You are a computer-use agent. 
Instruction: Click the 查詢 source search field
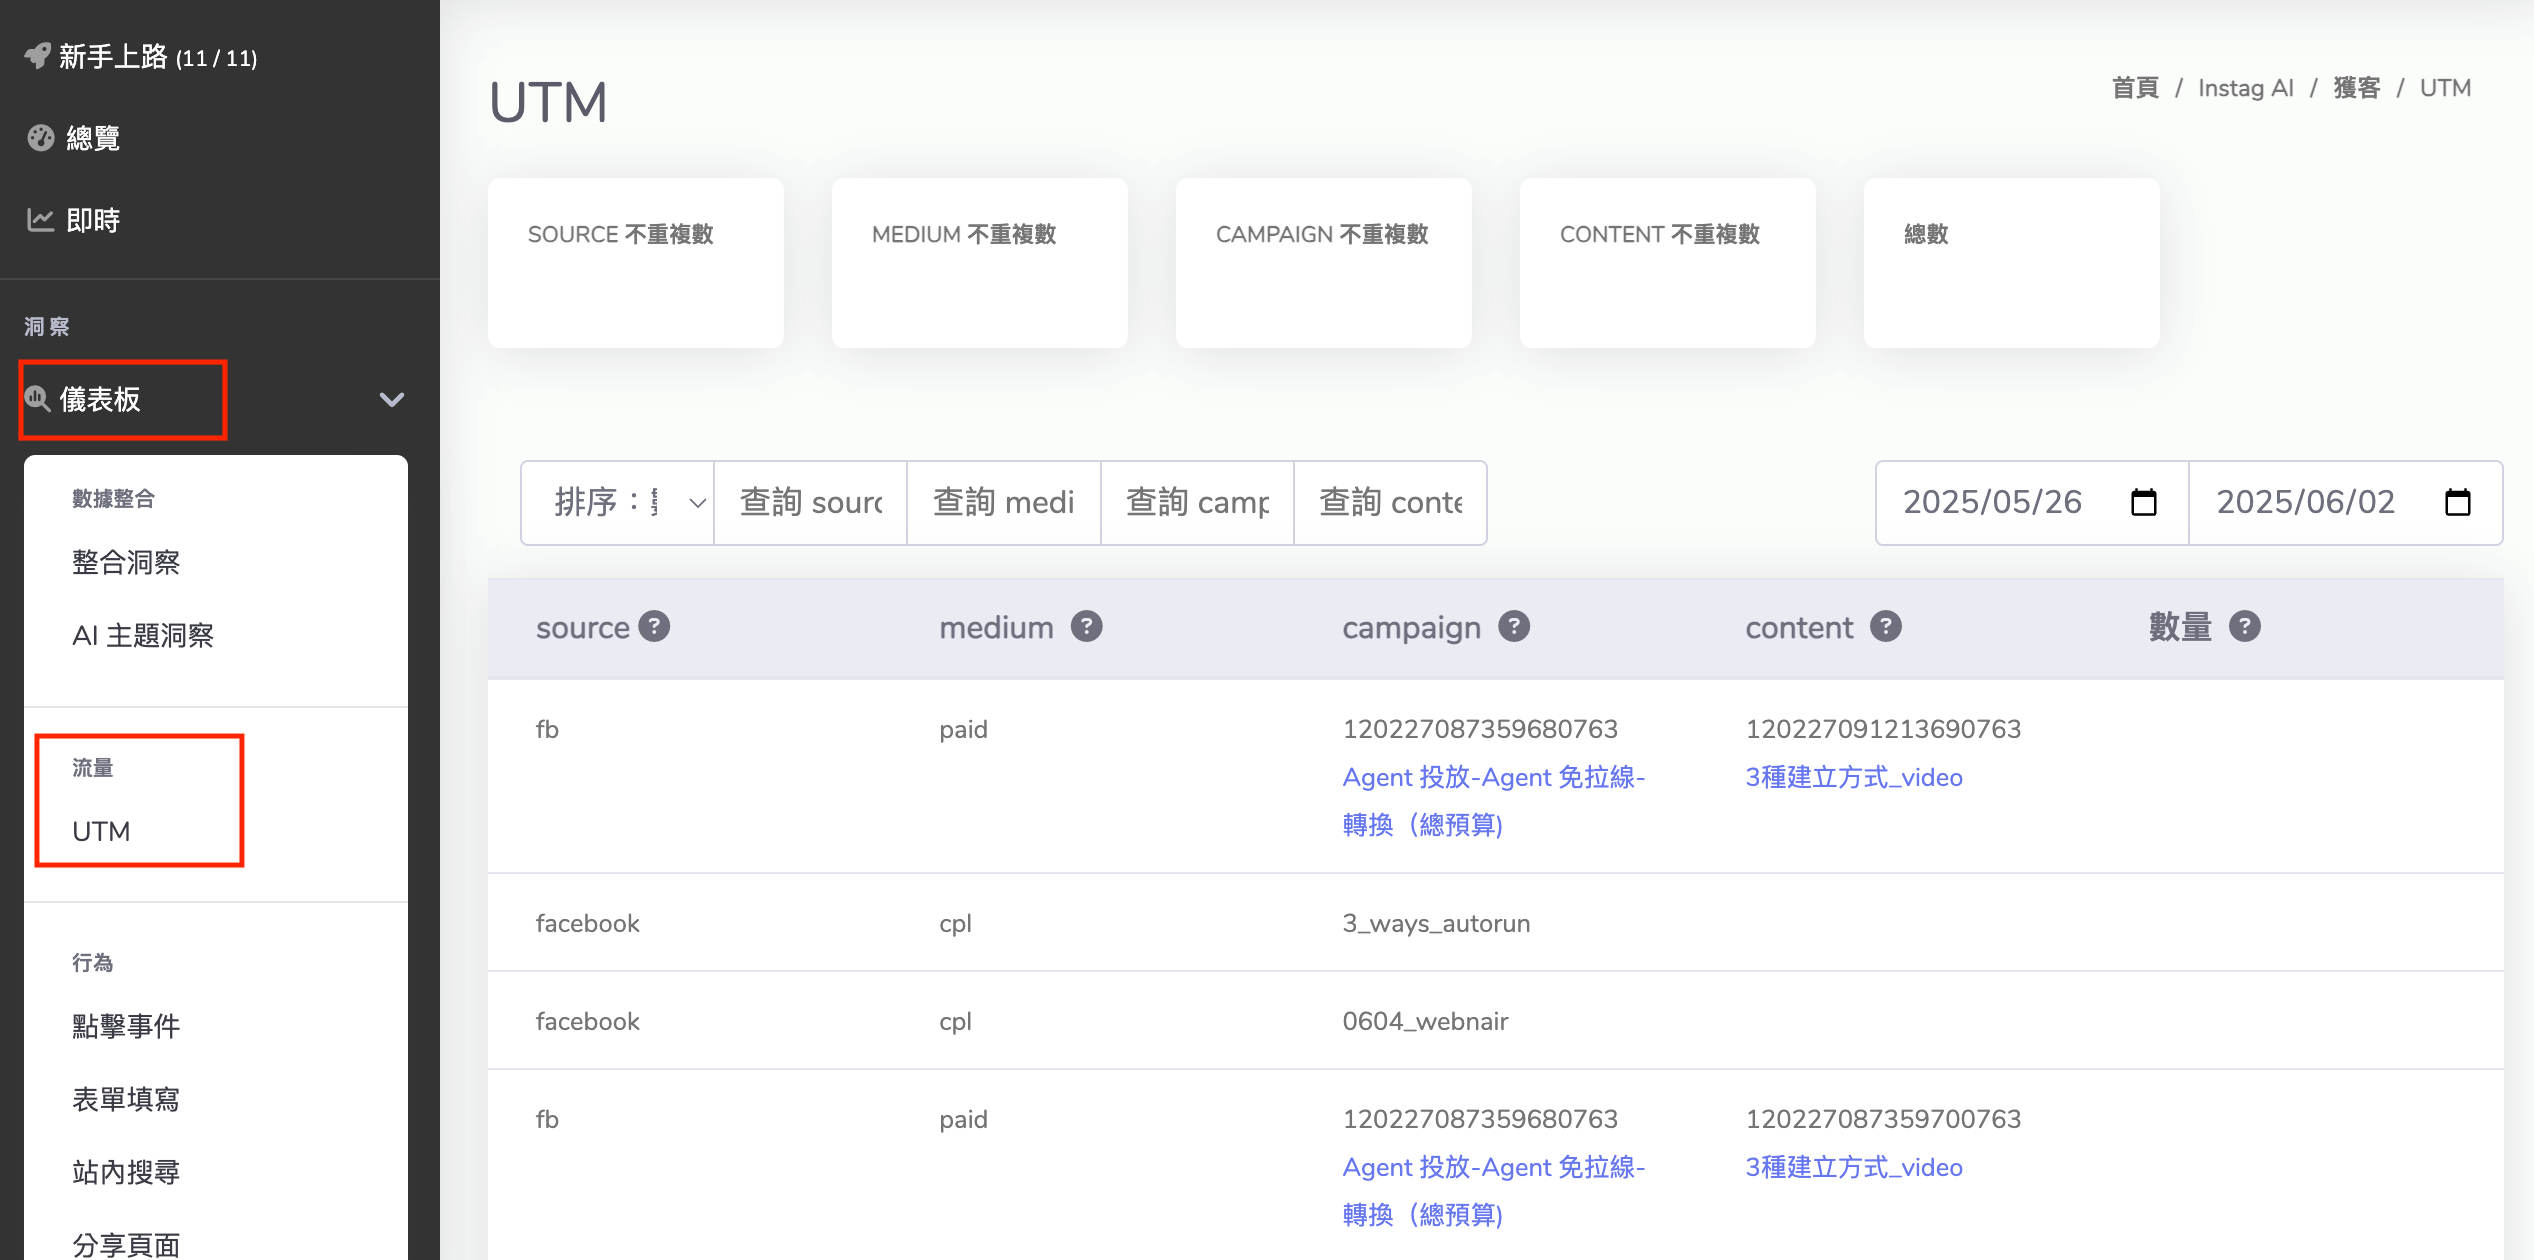coord(810,502)
